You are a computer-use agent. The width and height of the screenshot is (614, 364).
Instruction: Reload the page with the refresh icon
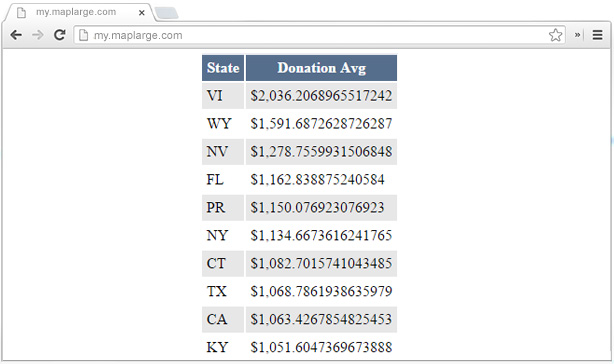point(60,35)
